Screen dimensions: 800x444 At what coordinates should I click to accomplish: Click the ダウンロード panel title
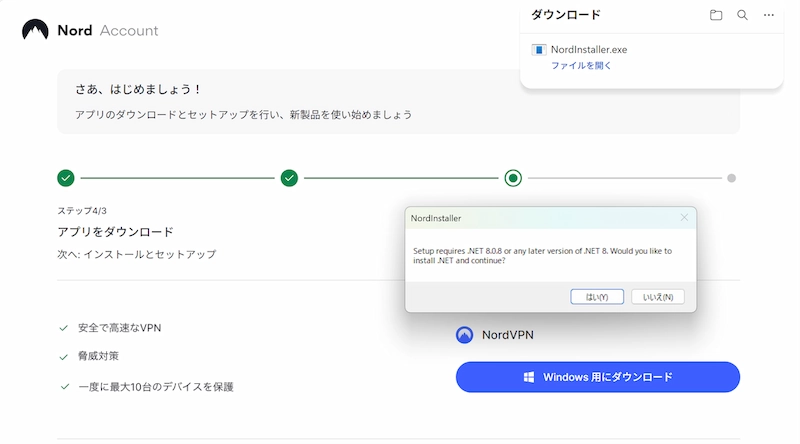566,15
